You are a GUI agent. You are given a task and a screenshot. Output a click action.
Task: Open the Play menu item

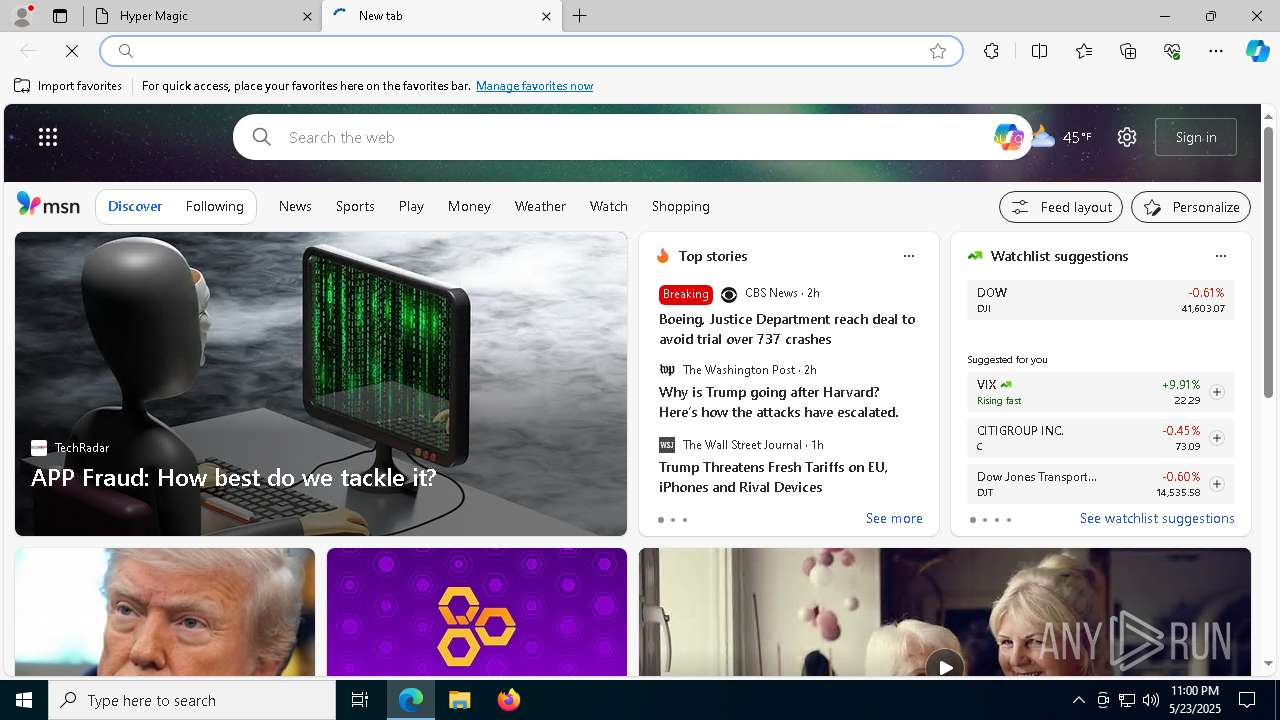(411, 206)
